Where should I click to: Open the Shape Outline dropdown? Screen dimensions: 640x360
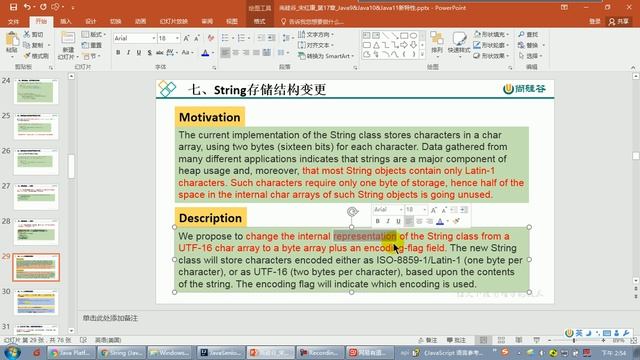tap(491, 45)
